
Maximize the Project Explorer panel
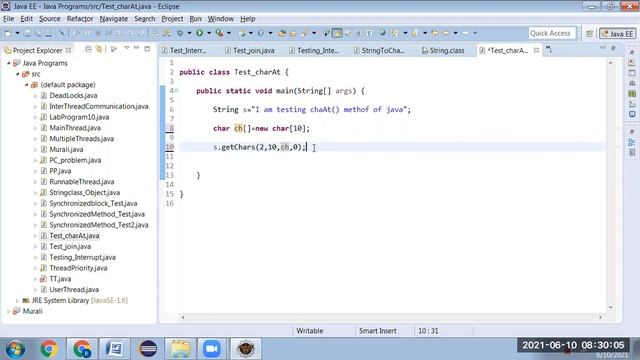(x=147, y=49)
